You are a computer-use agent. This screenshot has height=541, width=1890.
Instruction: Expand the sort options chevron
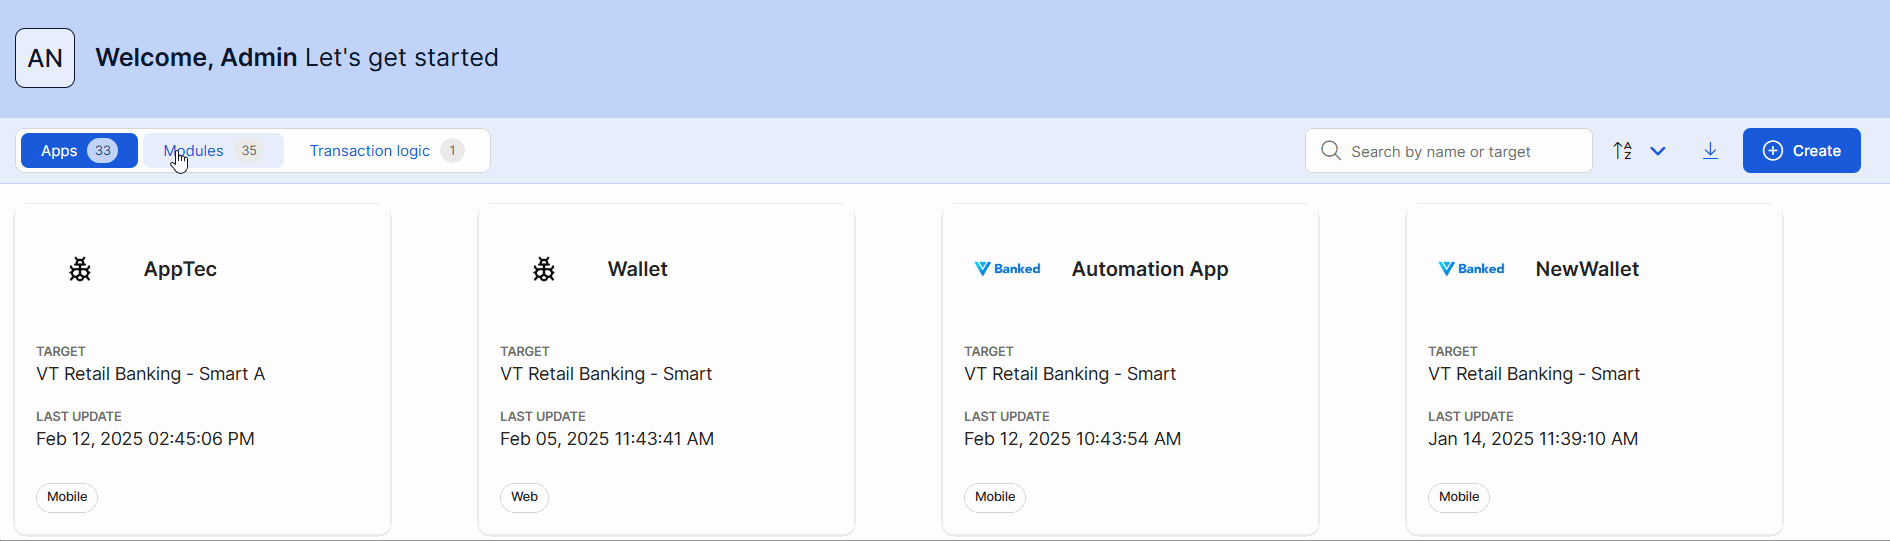tap(1658, 151)
